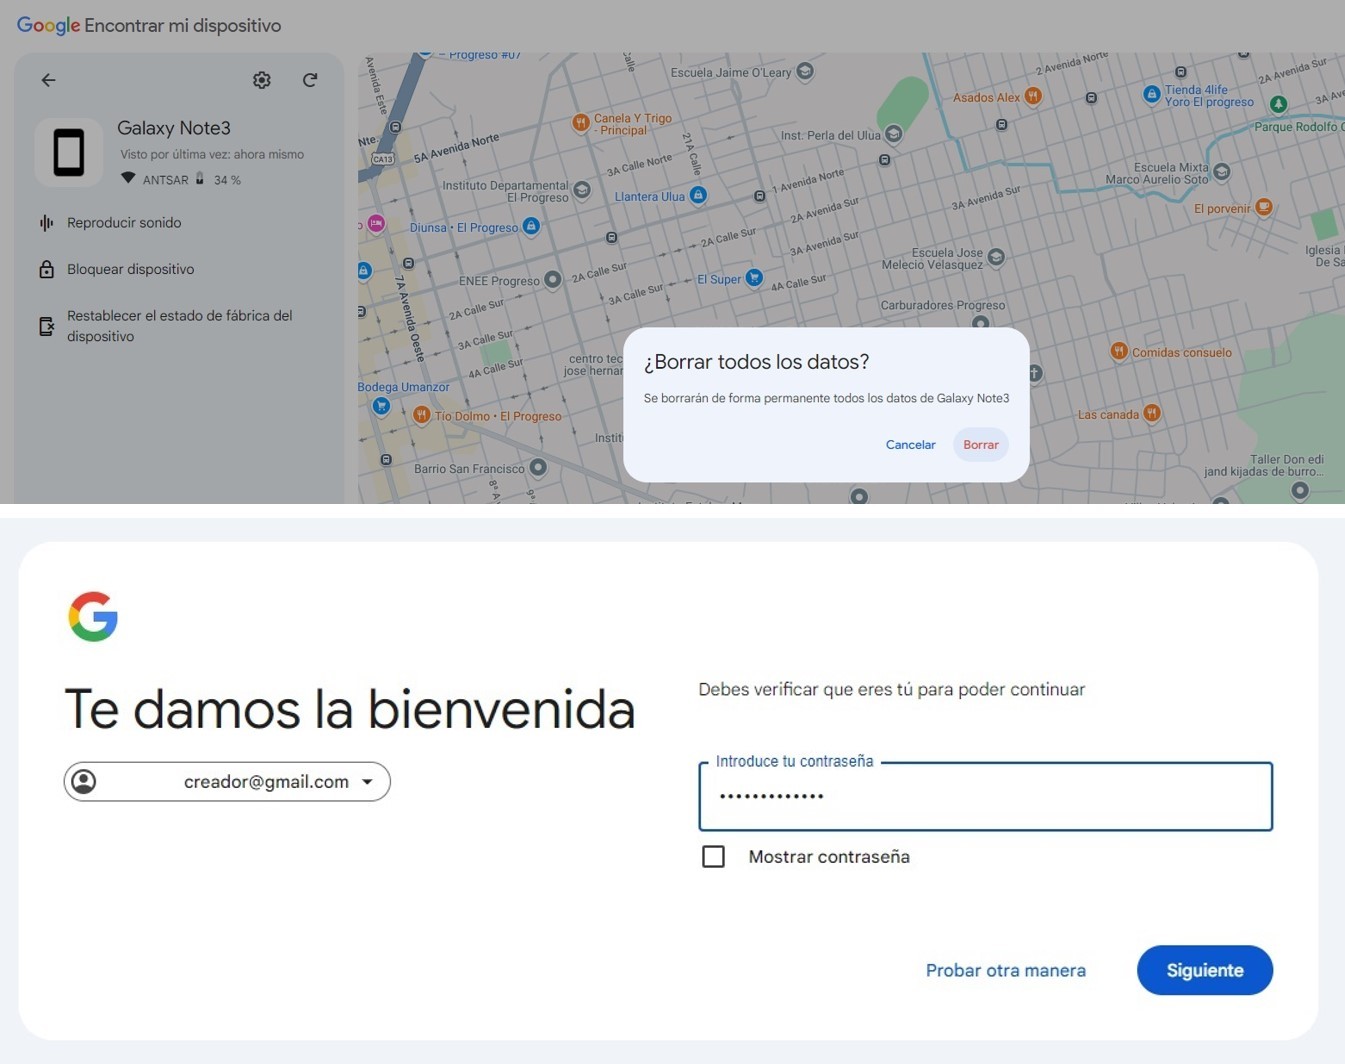Click the Siguiente button
1345x1064 pixels.
[x=1204, y=970]
